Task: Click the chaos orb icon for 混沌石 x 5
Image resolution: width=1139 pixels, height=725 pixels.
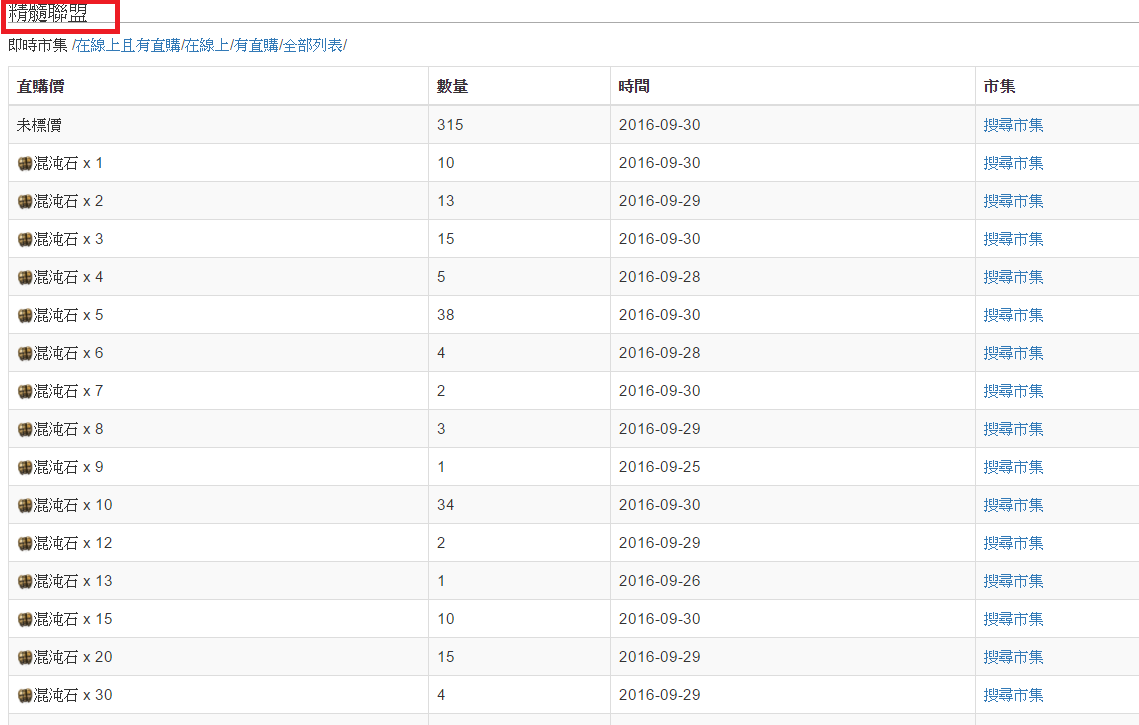Action: (x=25, y=315)
